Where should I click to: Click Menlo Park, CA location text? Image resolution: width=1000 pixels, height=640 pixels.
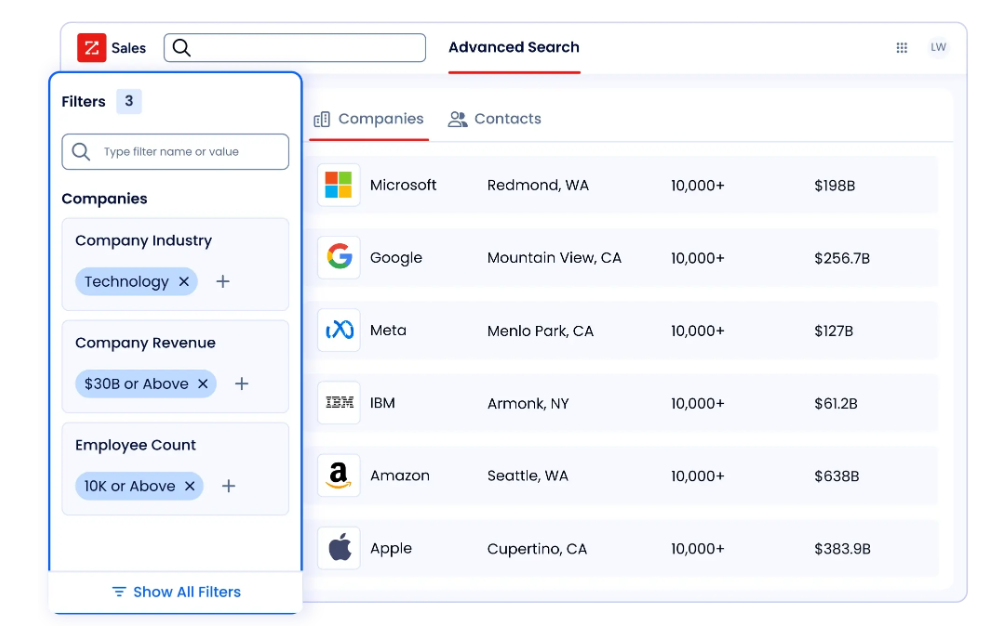(x=540, y=331)
